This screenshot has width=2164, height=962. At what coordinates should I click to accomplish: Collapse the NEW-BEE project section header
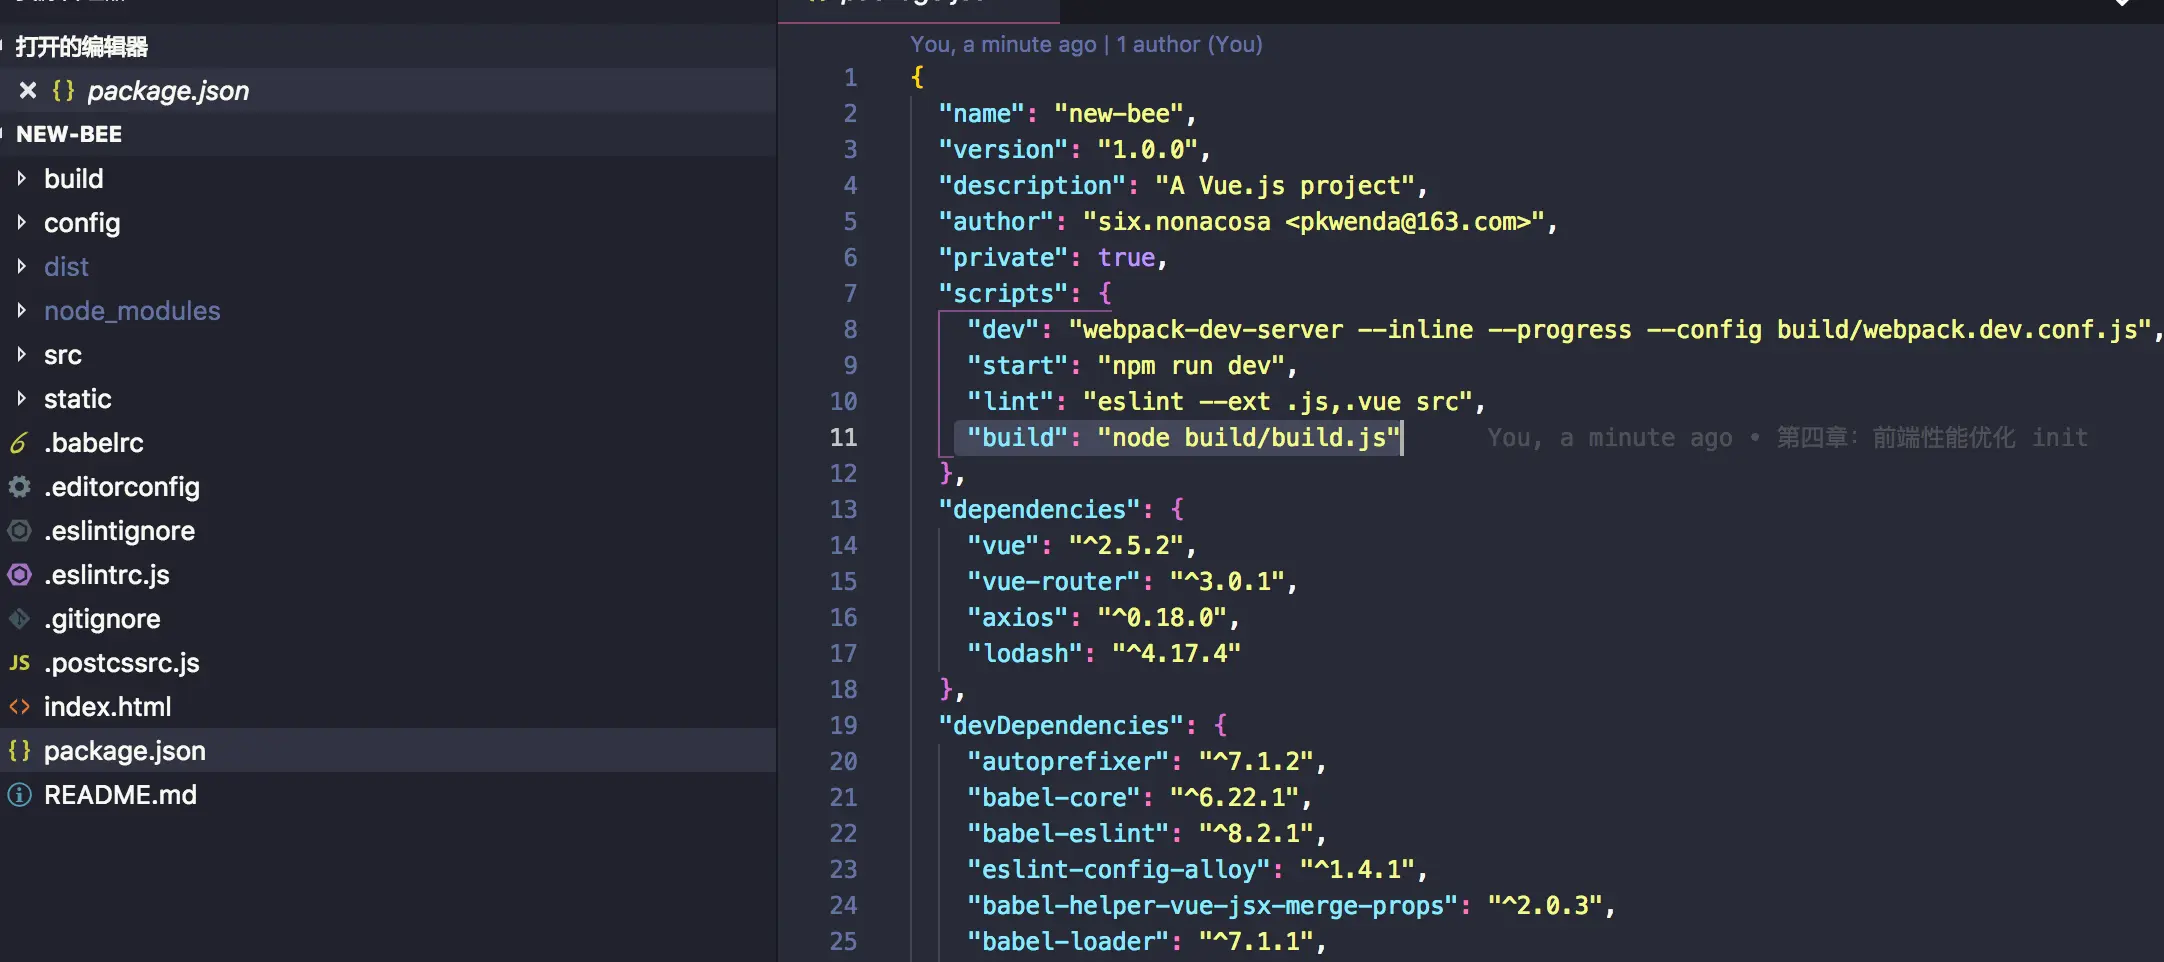click(x=388, y=134)
